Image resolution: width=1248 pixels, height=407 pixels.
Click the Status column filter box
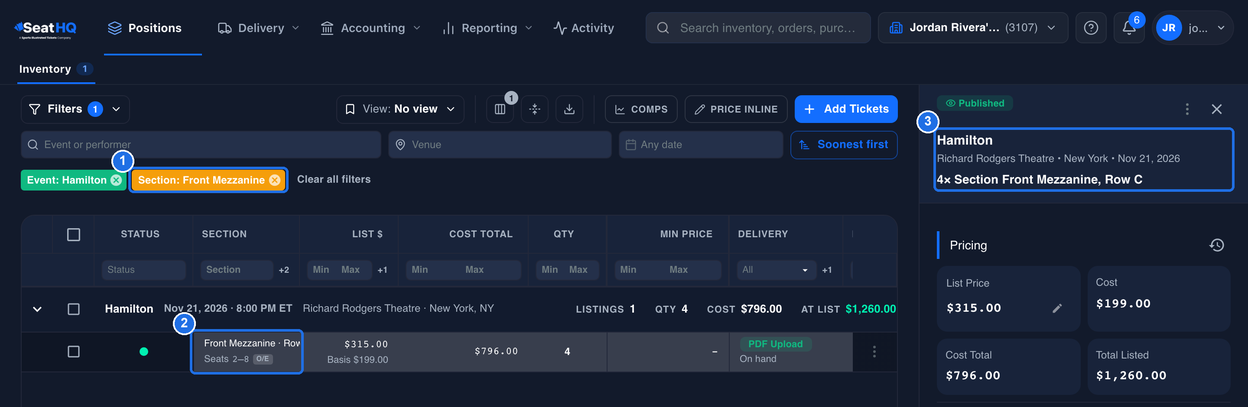pos(144,270)
